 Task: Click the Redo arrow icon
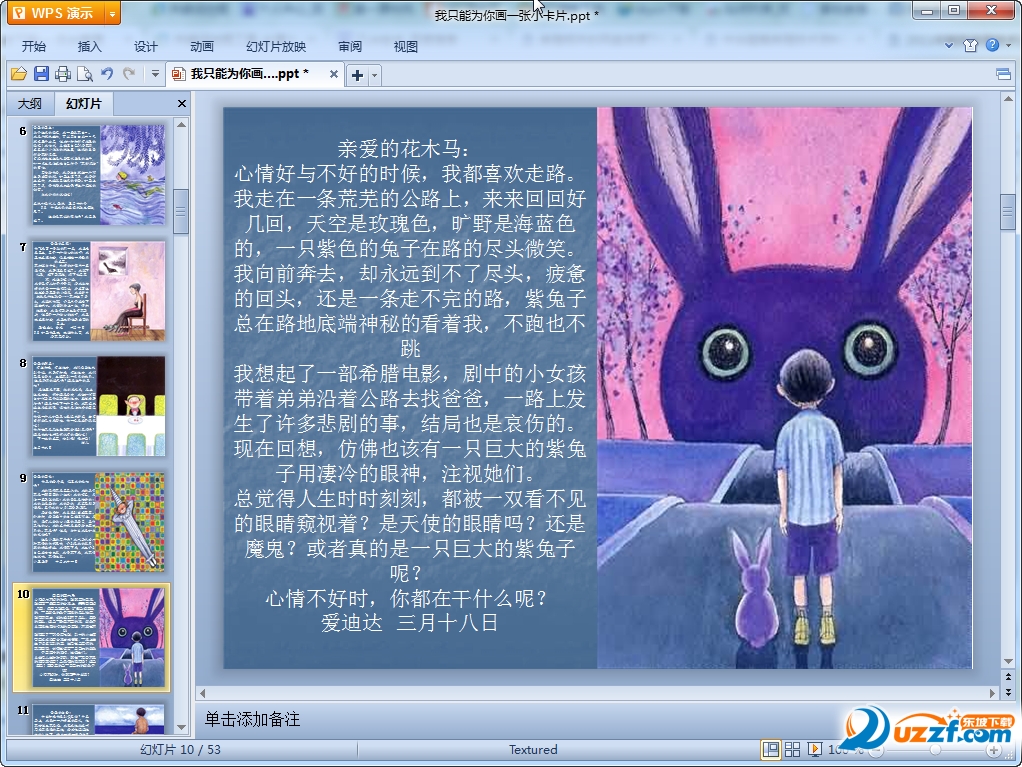tap(129, 74)
